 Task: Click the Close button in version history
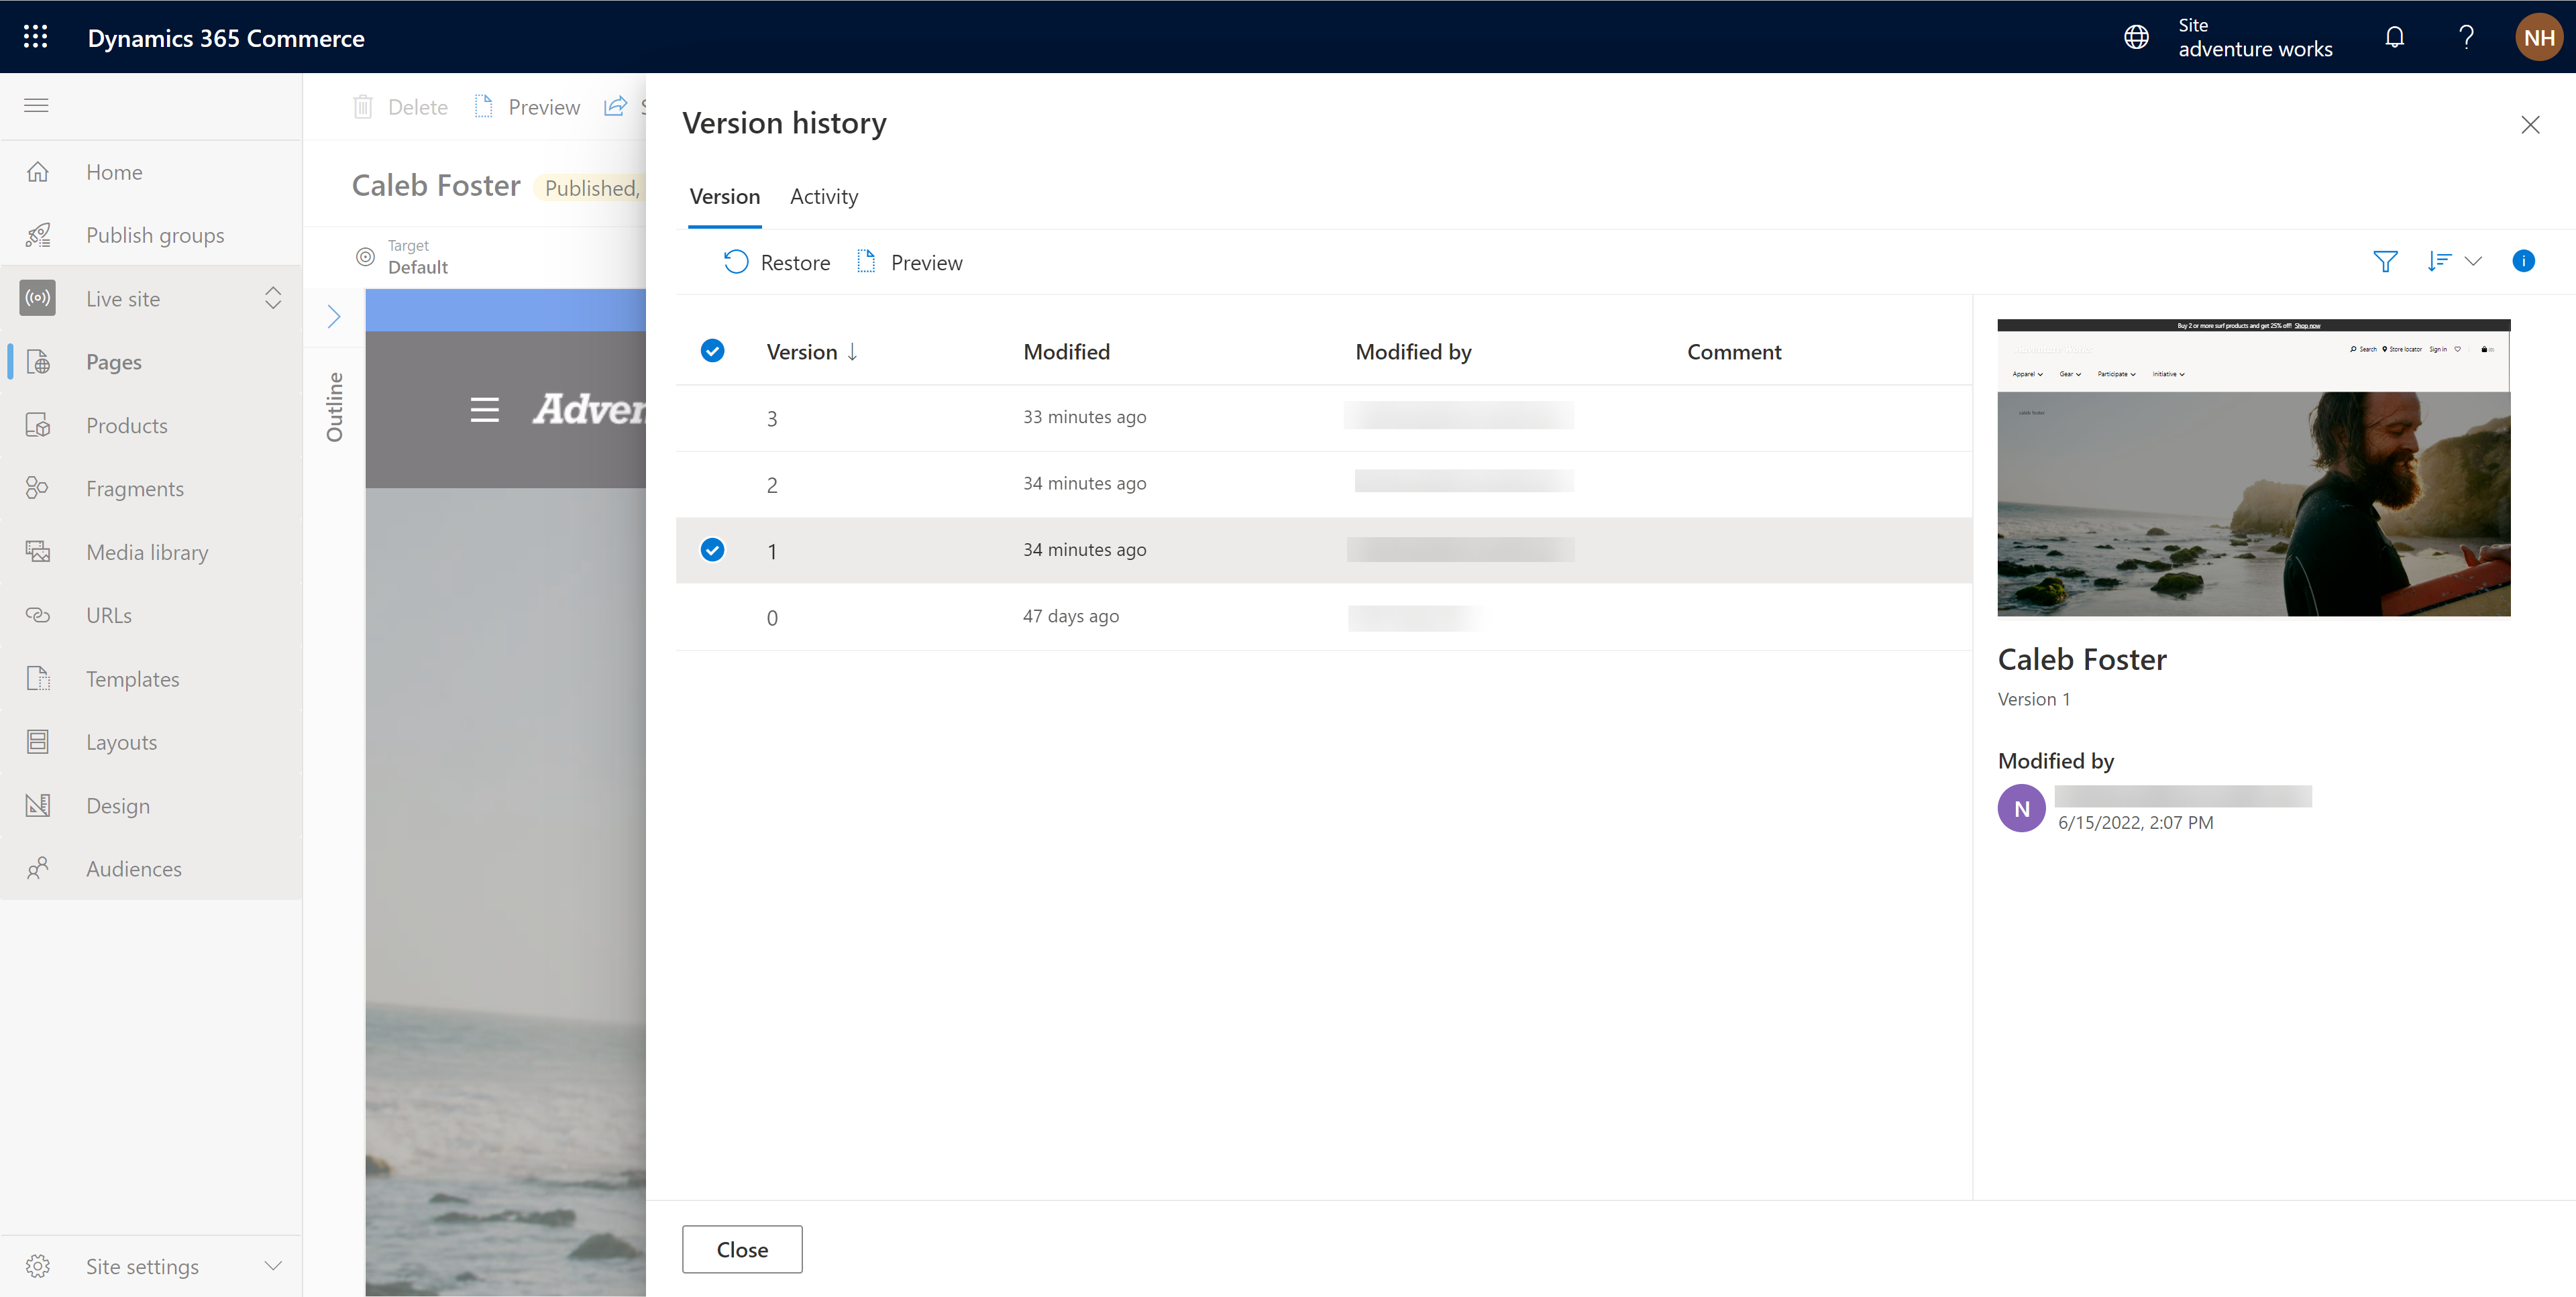pyautogui.click(x=741, y=1249)
